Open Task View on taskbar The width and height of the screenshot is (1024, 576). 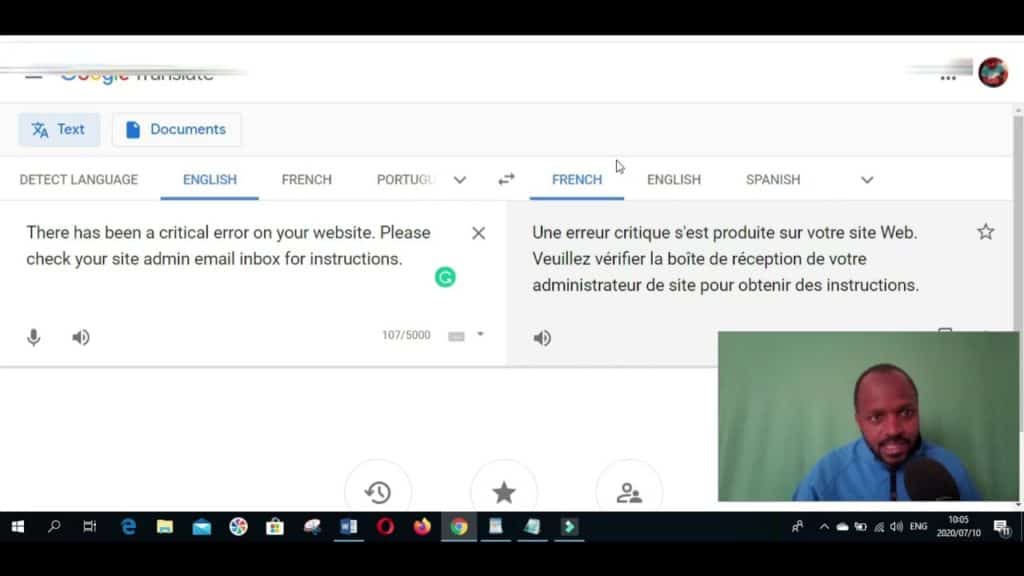[x=89, y=526]
